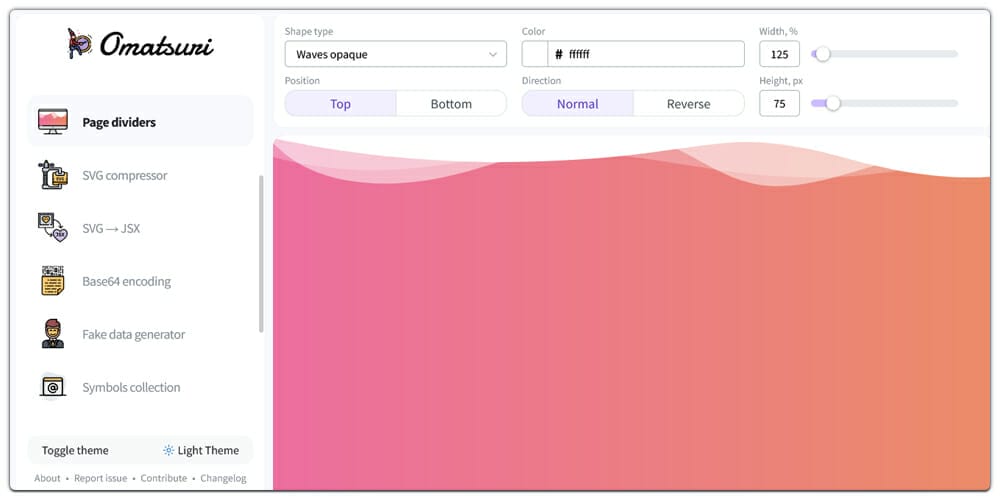Viewport: 1000px width, 500px height.
Task: Click the SVG to JSX icon
Action: click(x=53, y=228)
